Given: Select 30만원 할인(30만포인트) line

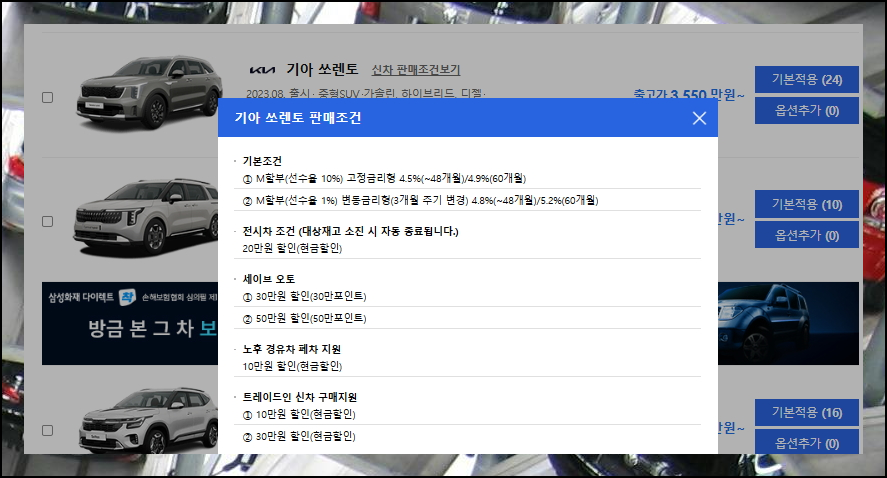Looking at the screenshot, I should coord(304,296).
